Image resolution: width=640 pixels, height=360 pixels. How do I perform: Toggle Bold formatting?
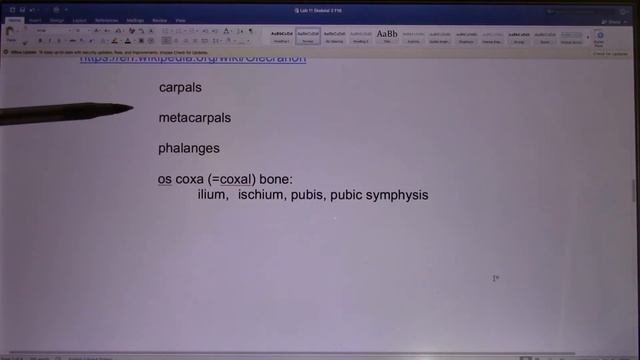tap(40, 41)
